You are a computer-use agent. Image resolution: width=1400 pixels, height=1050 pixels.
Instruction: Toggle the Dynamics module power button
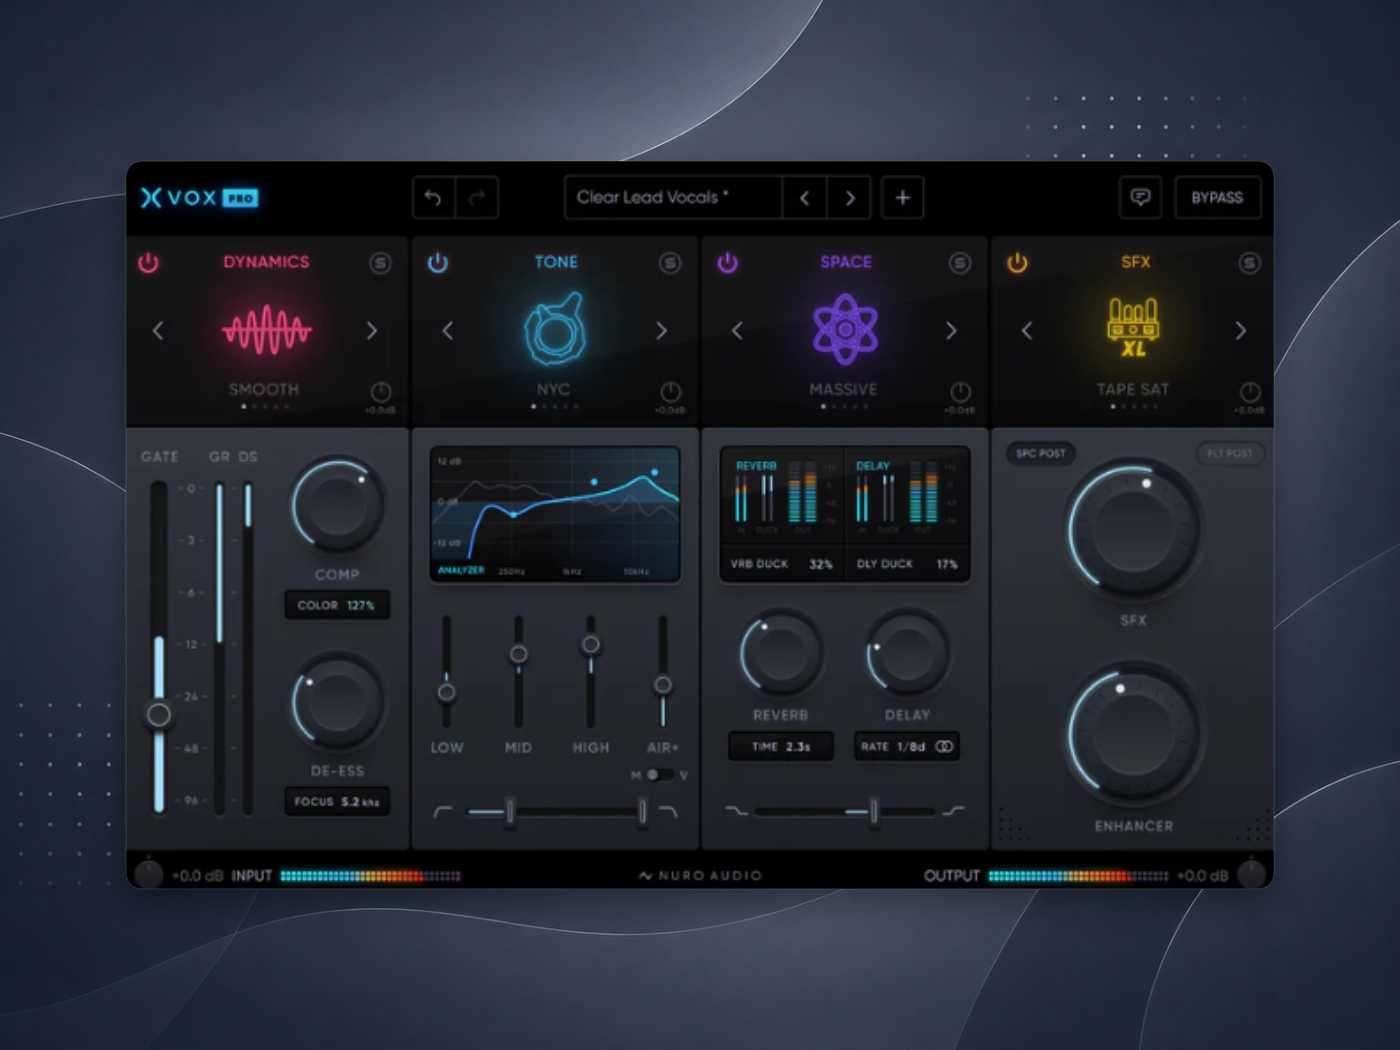tap(148, 263)
